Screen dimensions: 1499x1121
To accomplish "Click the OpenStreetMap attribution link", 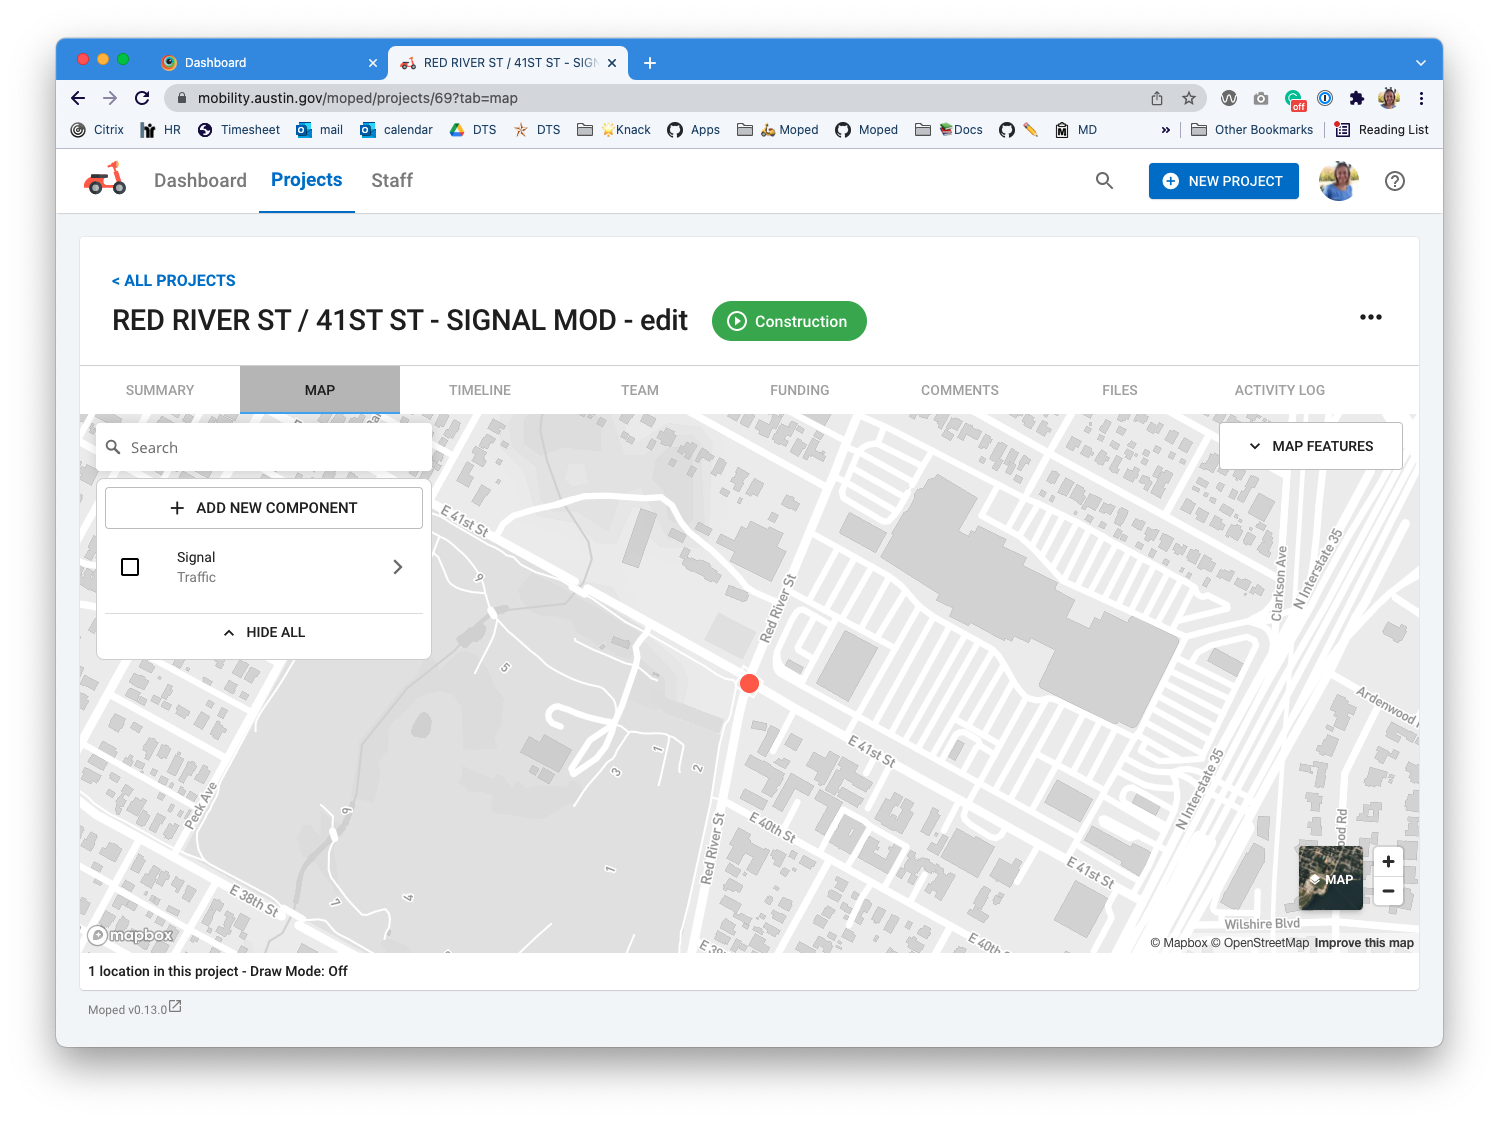I will (x=1260, y=943).
